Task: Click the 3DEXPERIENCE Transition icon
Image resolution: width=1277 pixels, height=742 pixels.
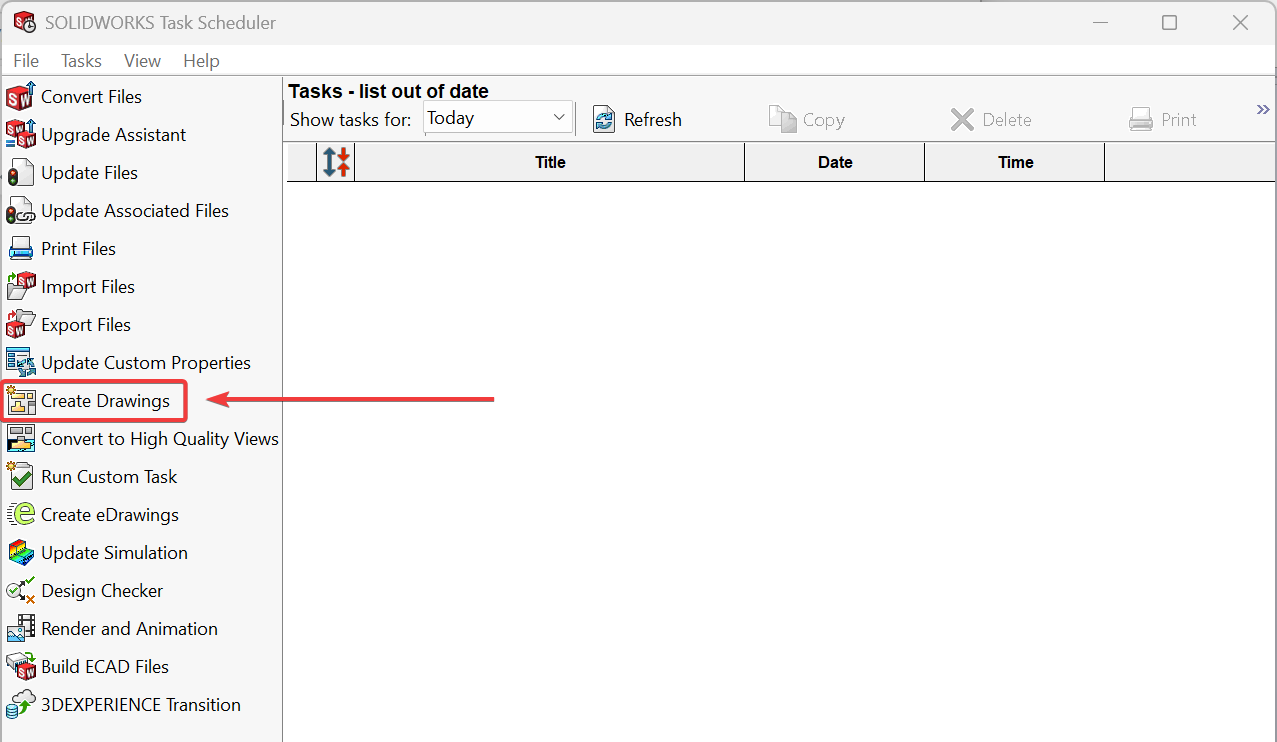Action: [x=20, y=705]
